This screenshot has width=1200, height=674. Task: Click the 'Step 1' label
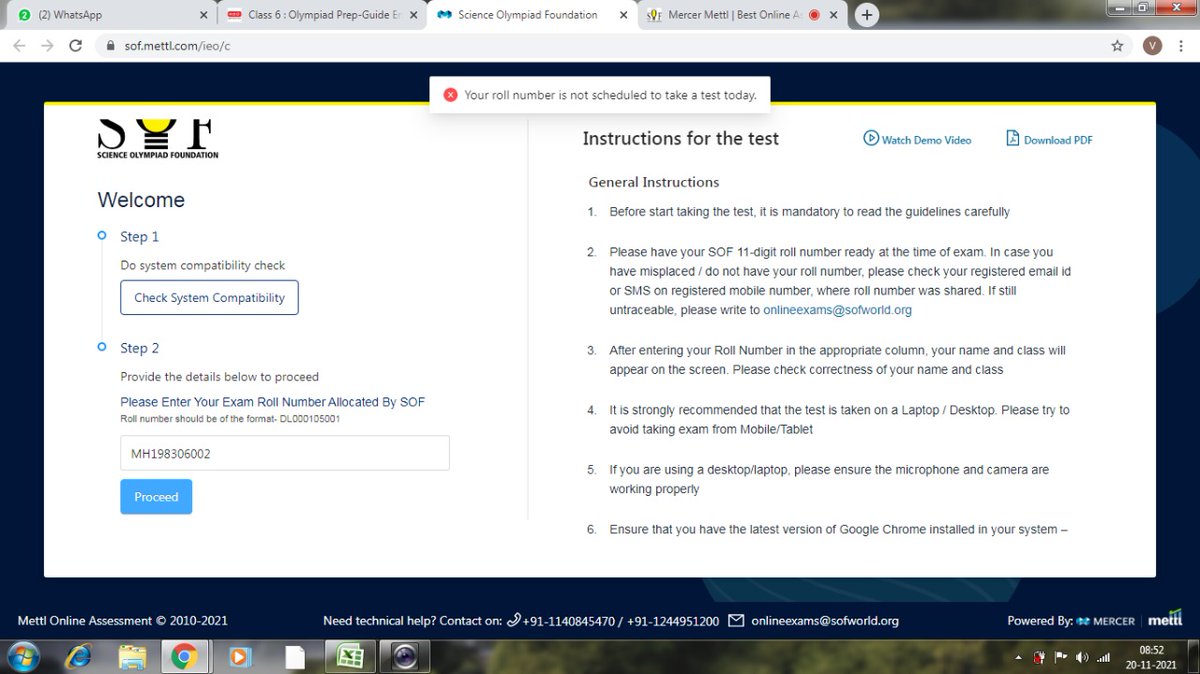[140, 237]
